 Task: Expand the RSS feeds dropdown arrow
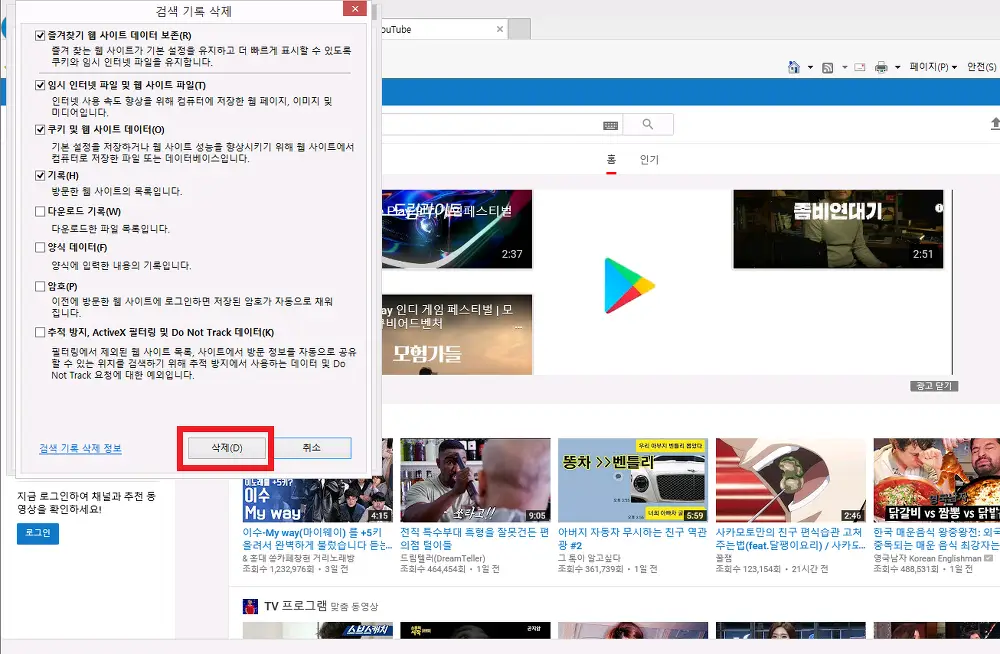(x=844, y=67)
